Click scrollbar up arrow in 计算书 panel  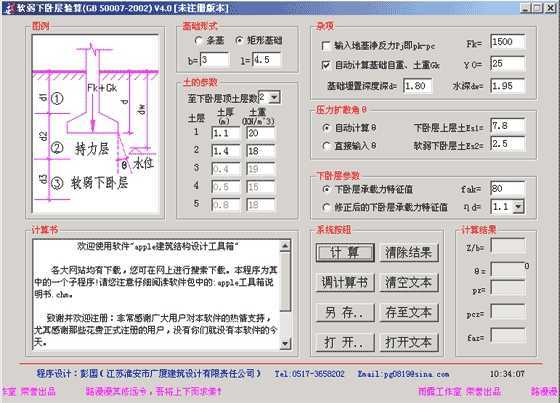(285, 245)
